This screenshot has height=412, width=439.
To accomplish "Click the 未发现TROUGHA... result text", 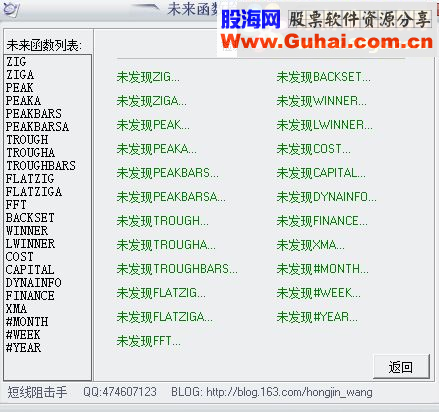I will (166, 245).
